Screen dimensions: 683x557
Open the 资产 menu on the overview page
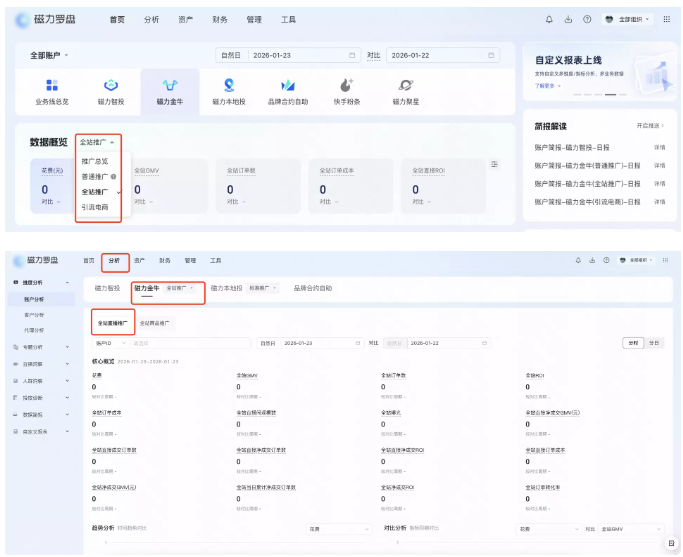pyautogui.click(x=186, y=20)
